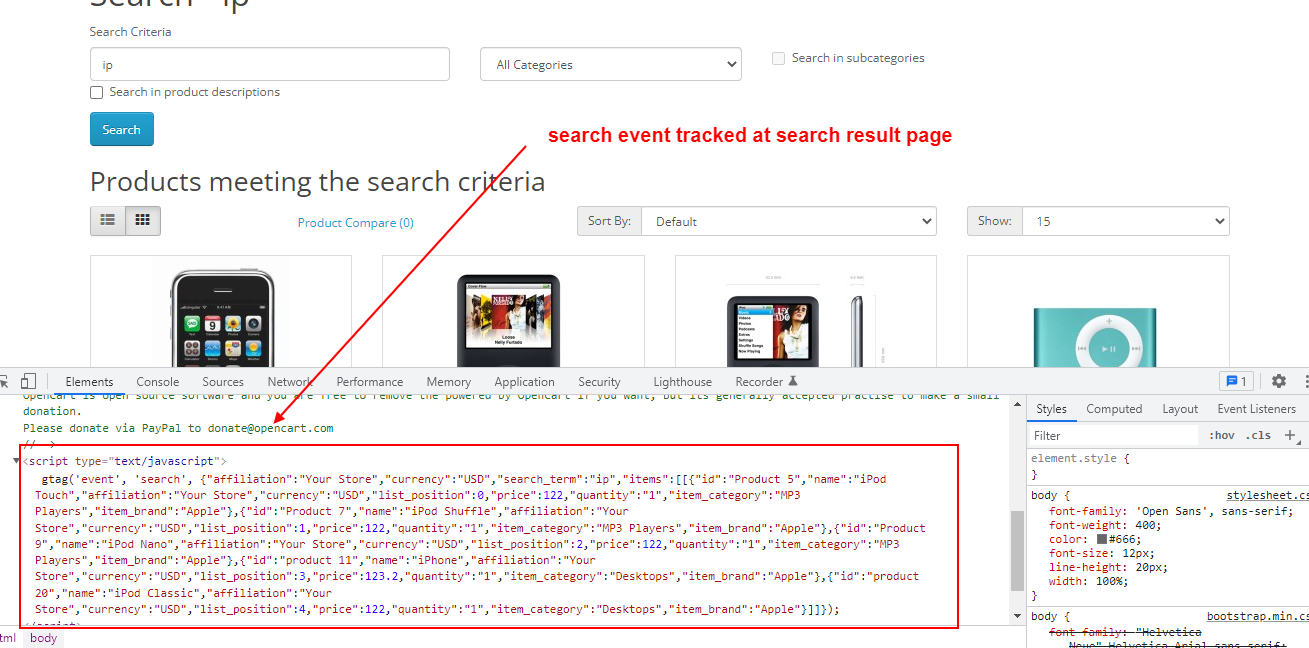Click 'Products meeting the search criteria' heading
The width and height of the screenshot is (1309, 648).
(x=317, y=181)
